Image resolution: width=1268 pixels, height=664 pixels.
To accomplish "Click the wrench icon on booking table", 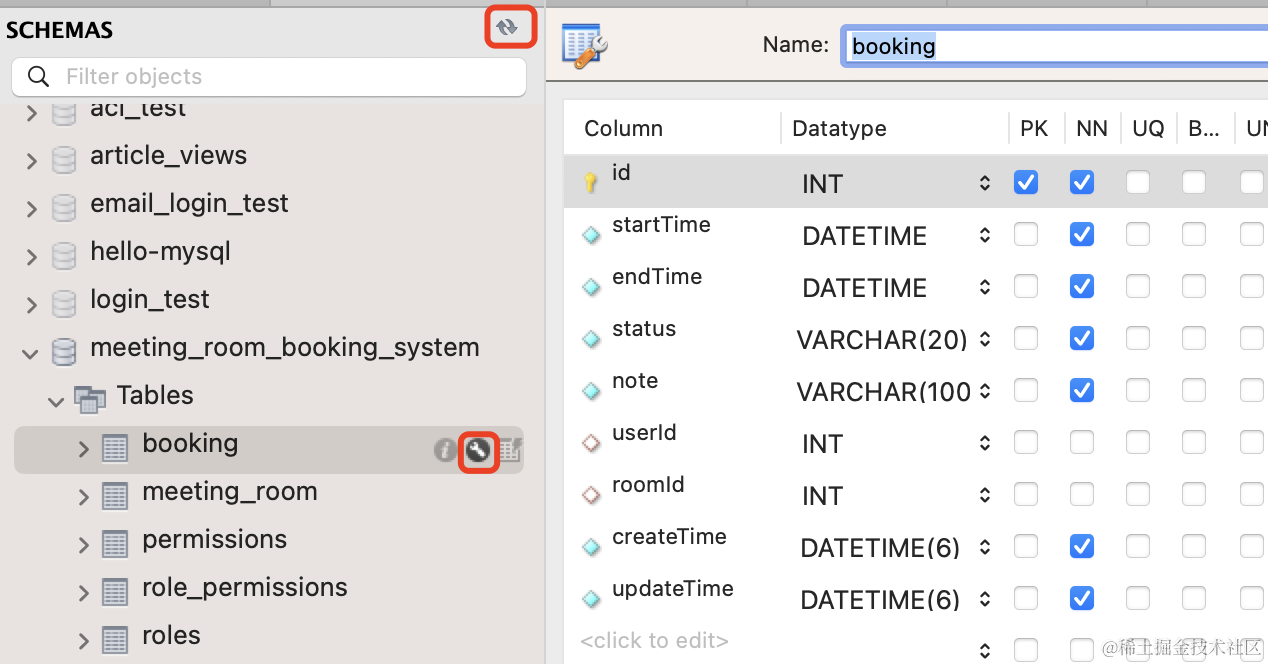I will (x=479, y=452).
